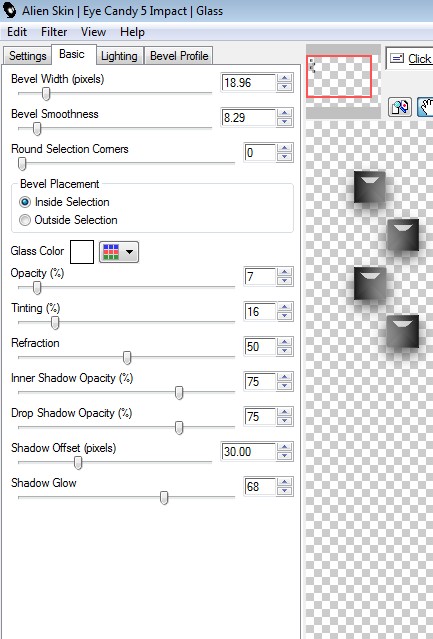Click the Shadow Offset input field

[248, 452]
